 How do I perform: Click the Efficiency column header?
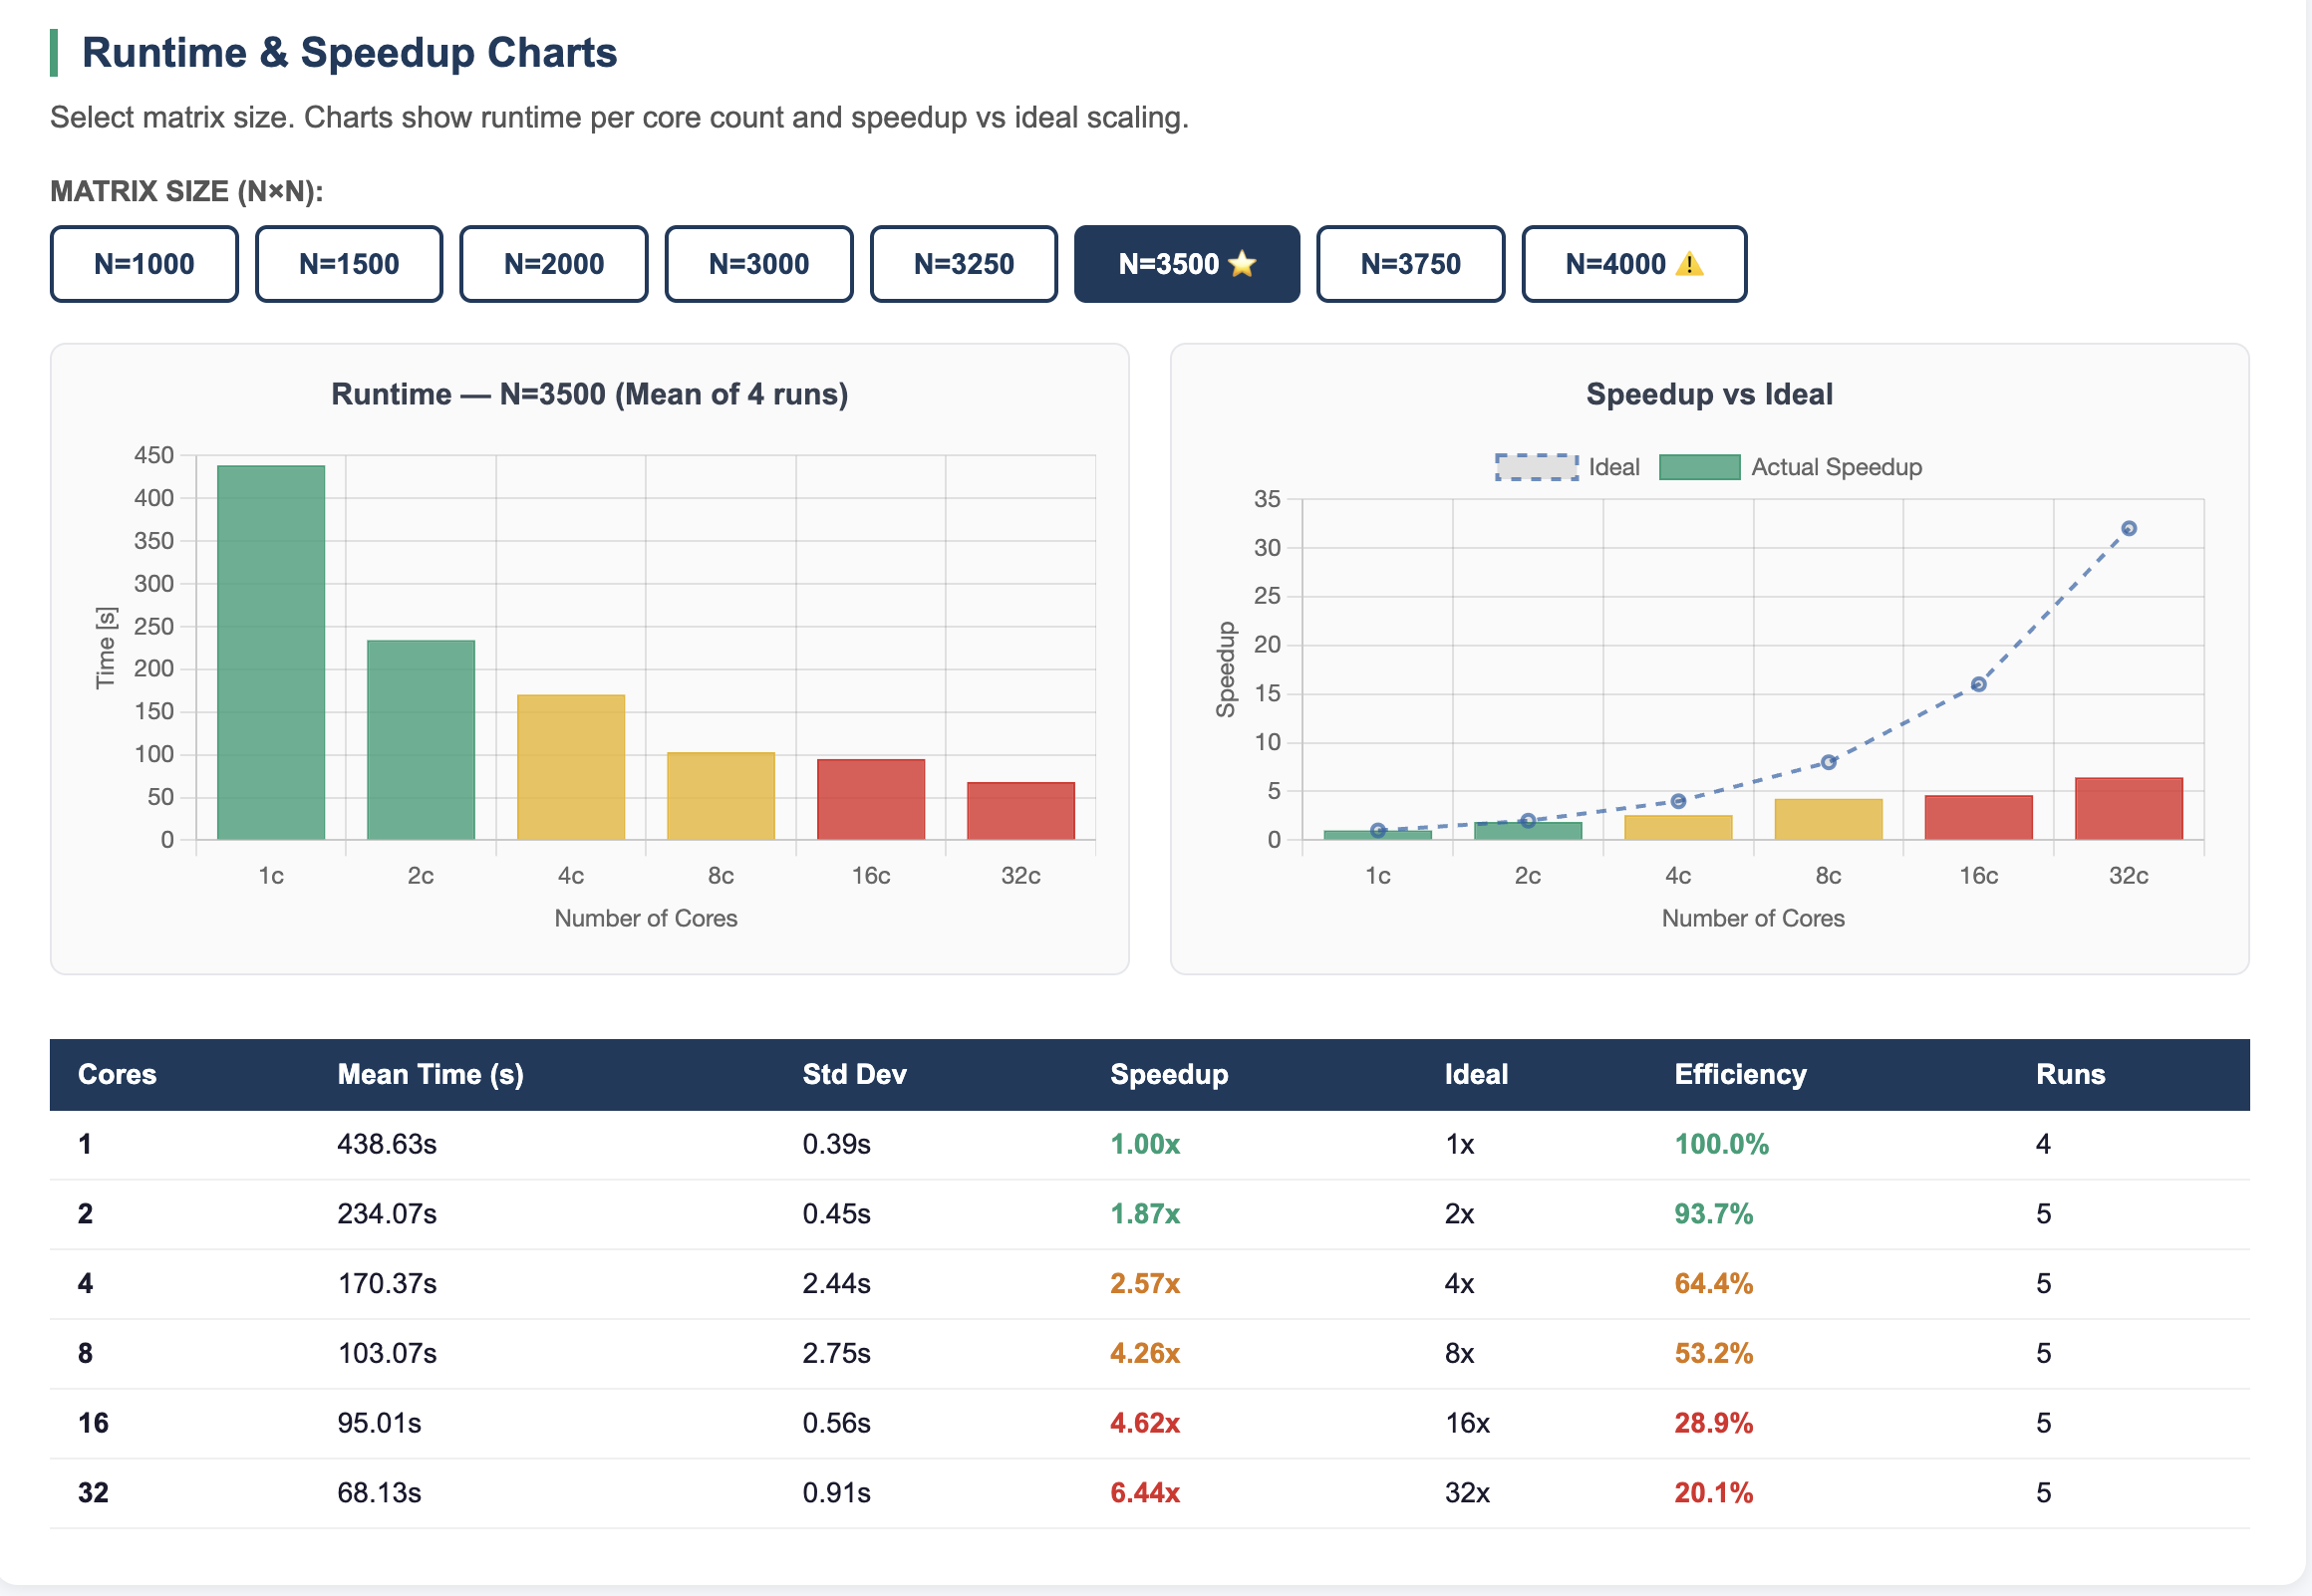click(1740, 1074)
